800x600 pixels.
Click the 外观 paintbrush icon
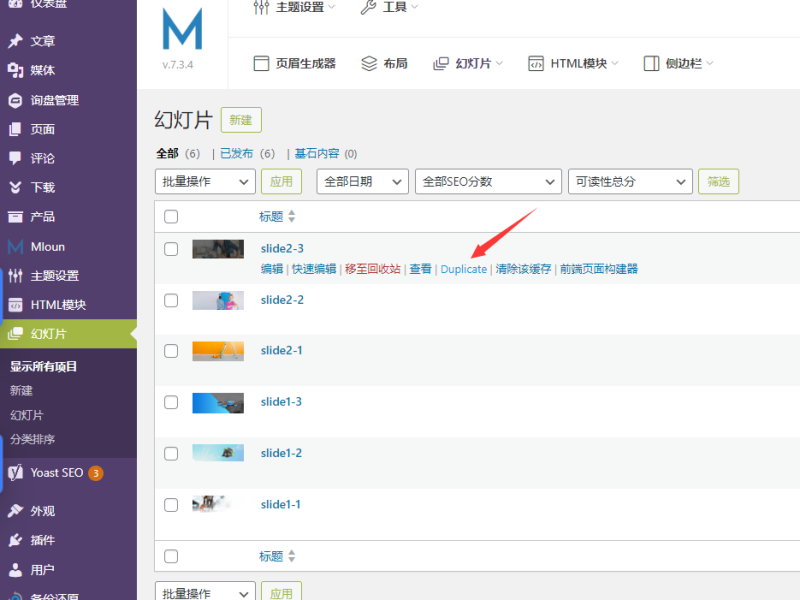(15, 511)
